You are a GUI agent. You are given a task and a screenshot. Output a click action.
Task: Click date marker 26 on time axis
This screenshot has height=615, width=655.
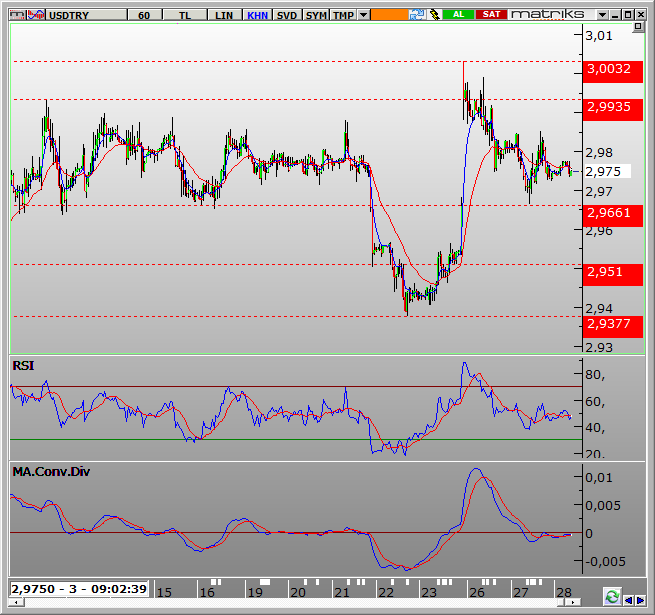point(477,592)
